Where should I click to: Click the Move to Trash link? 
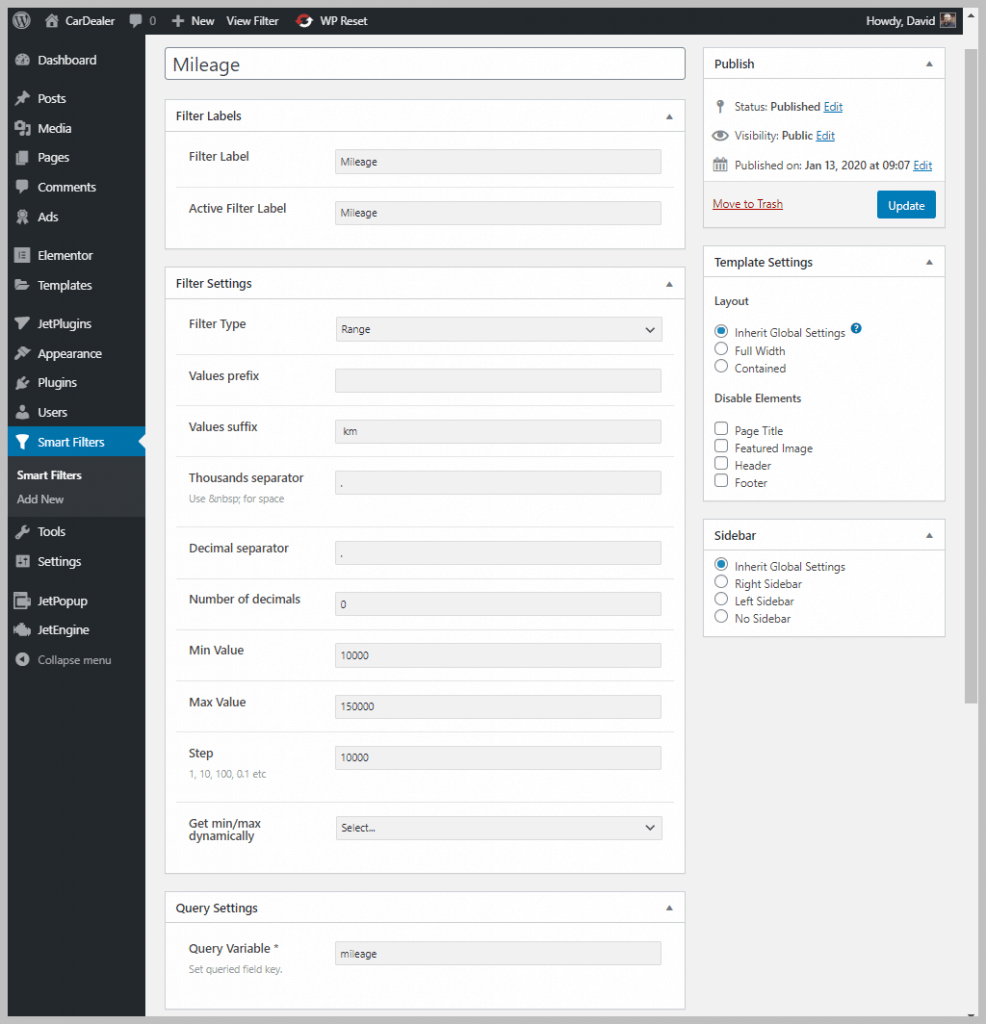(x=747, y=204)
